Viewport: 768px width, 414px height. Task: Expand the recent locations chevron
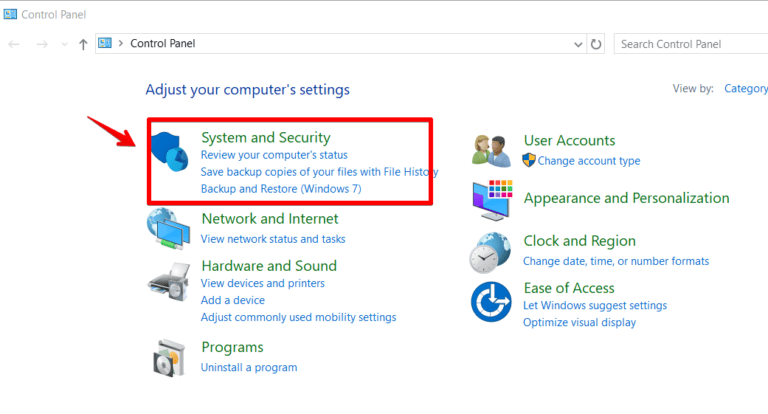click(65, 45)
